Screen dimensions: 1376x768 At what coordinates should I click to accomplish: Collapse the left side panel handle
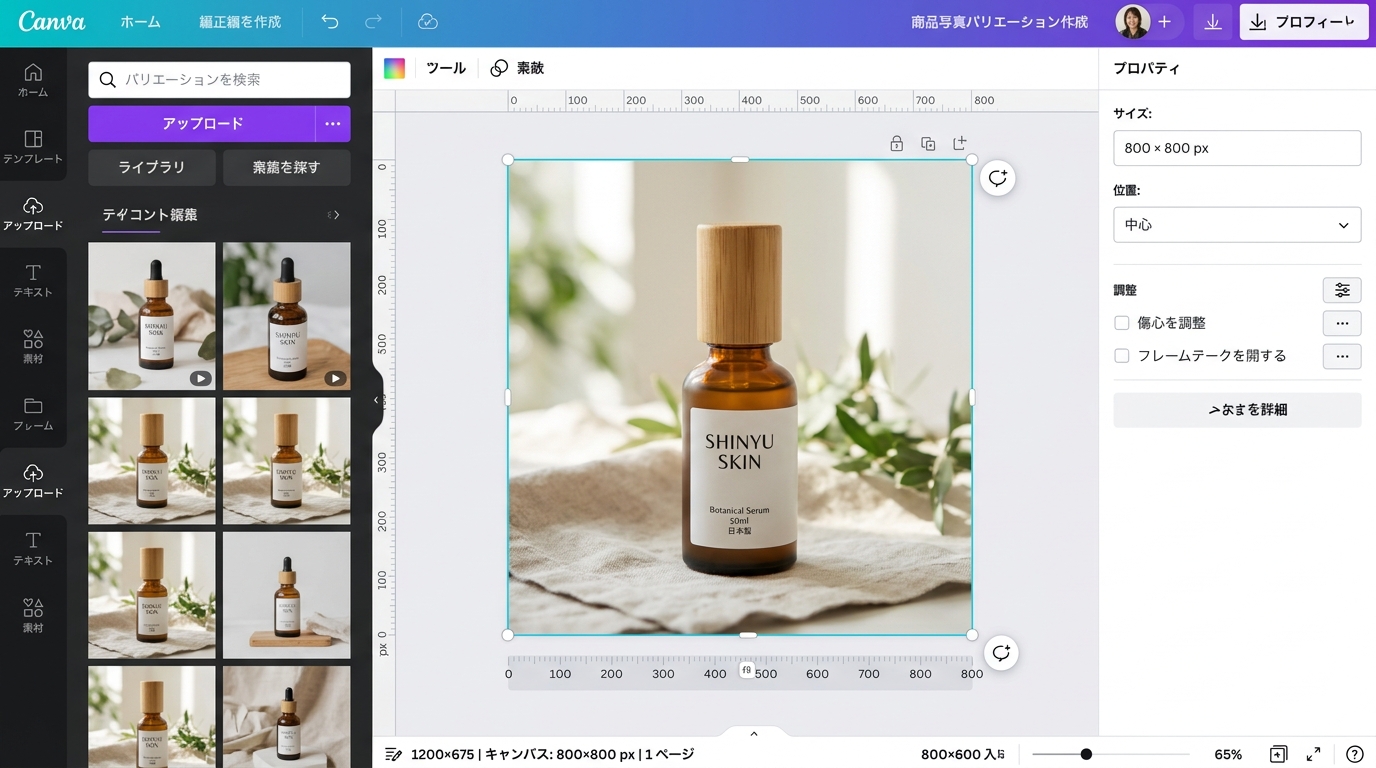click(x=377, y=400)
